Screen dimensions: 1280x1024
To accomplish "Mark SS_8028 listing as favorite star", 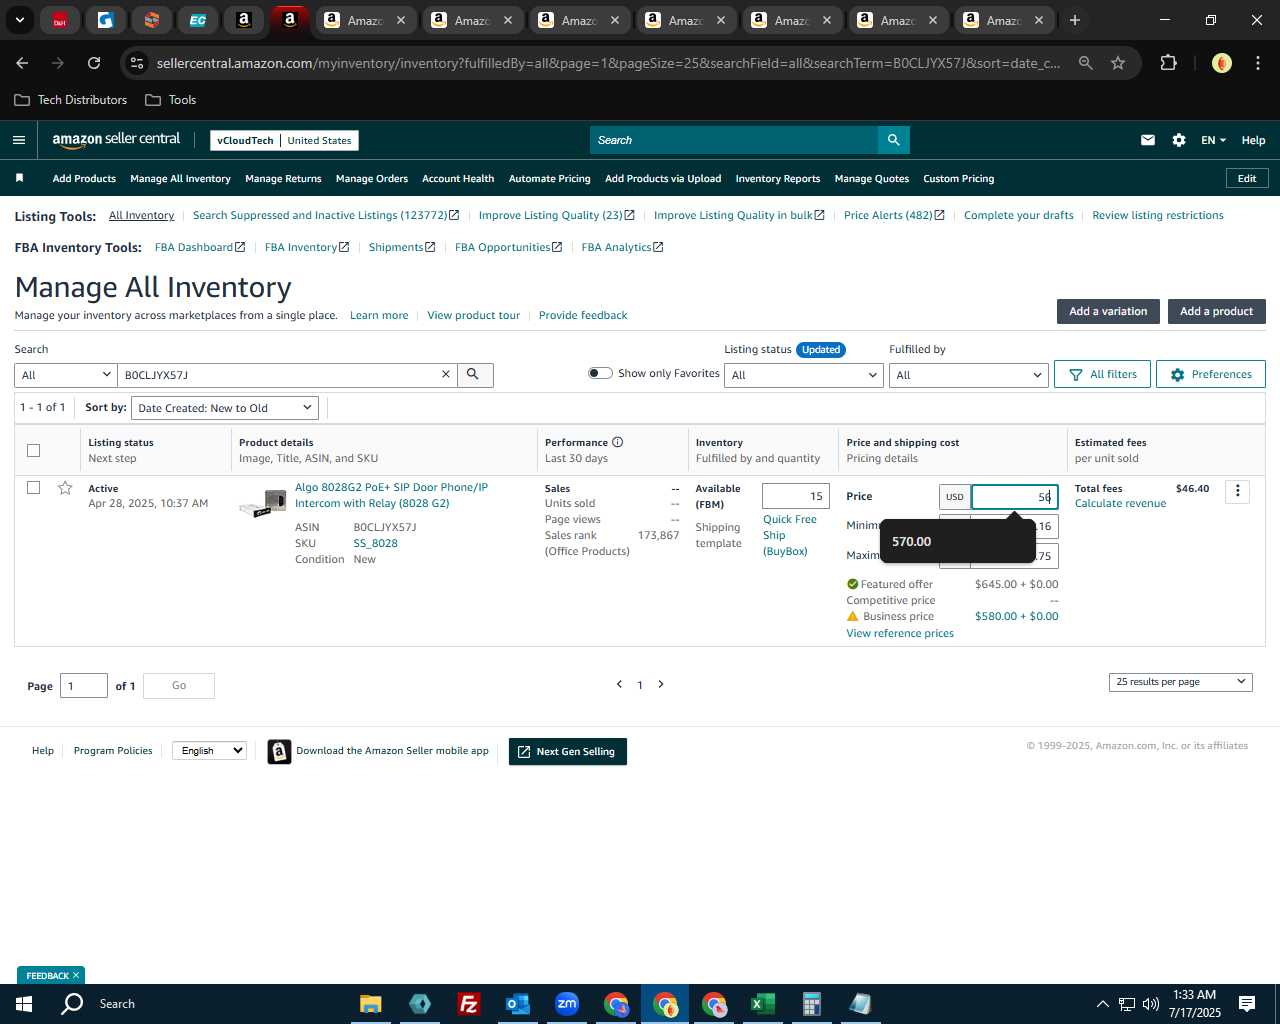I will [x=65, y=488].
